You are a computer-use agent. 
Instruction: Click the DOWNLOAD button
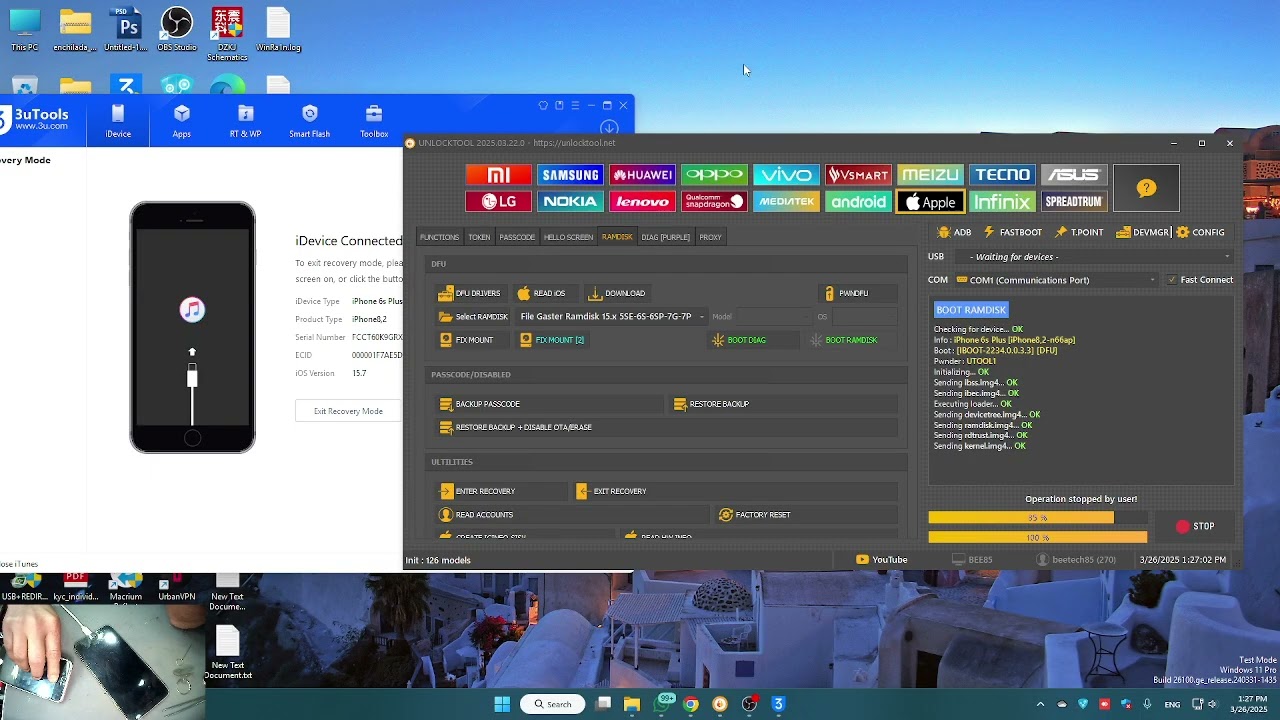click(616, 293)
